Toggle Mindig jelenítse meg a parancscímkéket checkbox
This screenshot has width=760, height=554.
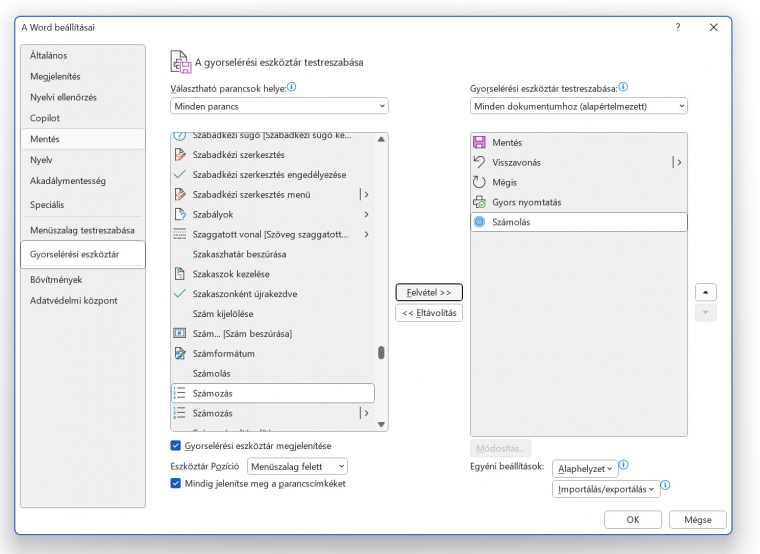(x=175, y=483)
